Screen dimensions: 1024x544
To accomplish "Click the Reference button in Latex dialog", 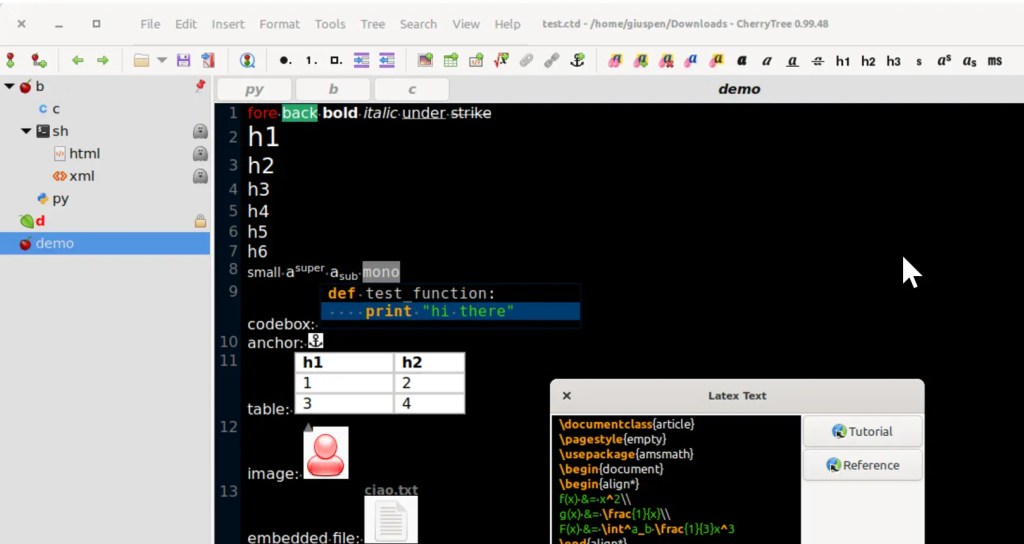I will [x=862, y=465].
